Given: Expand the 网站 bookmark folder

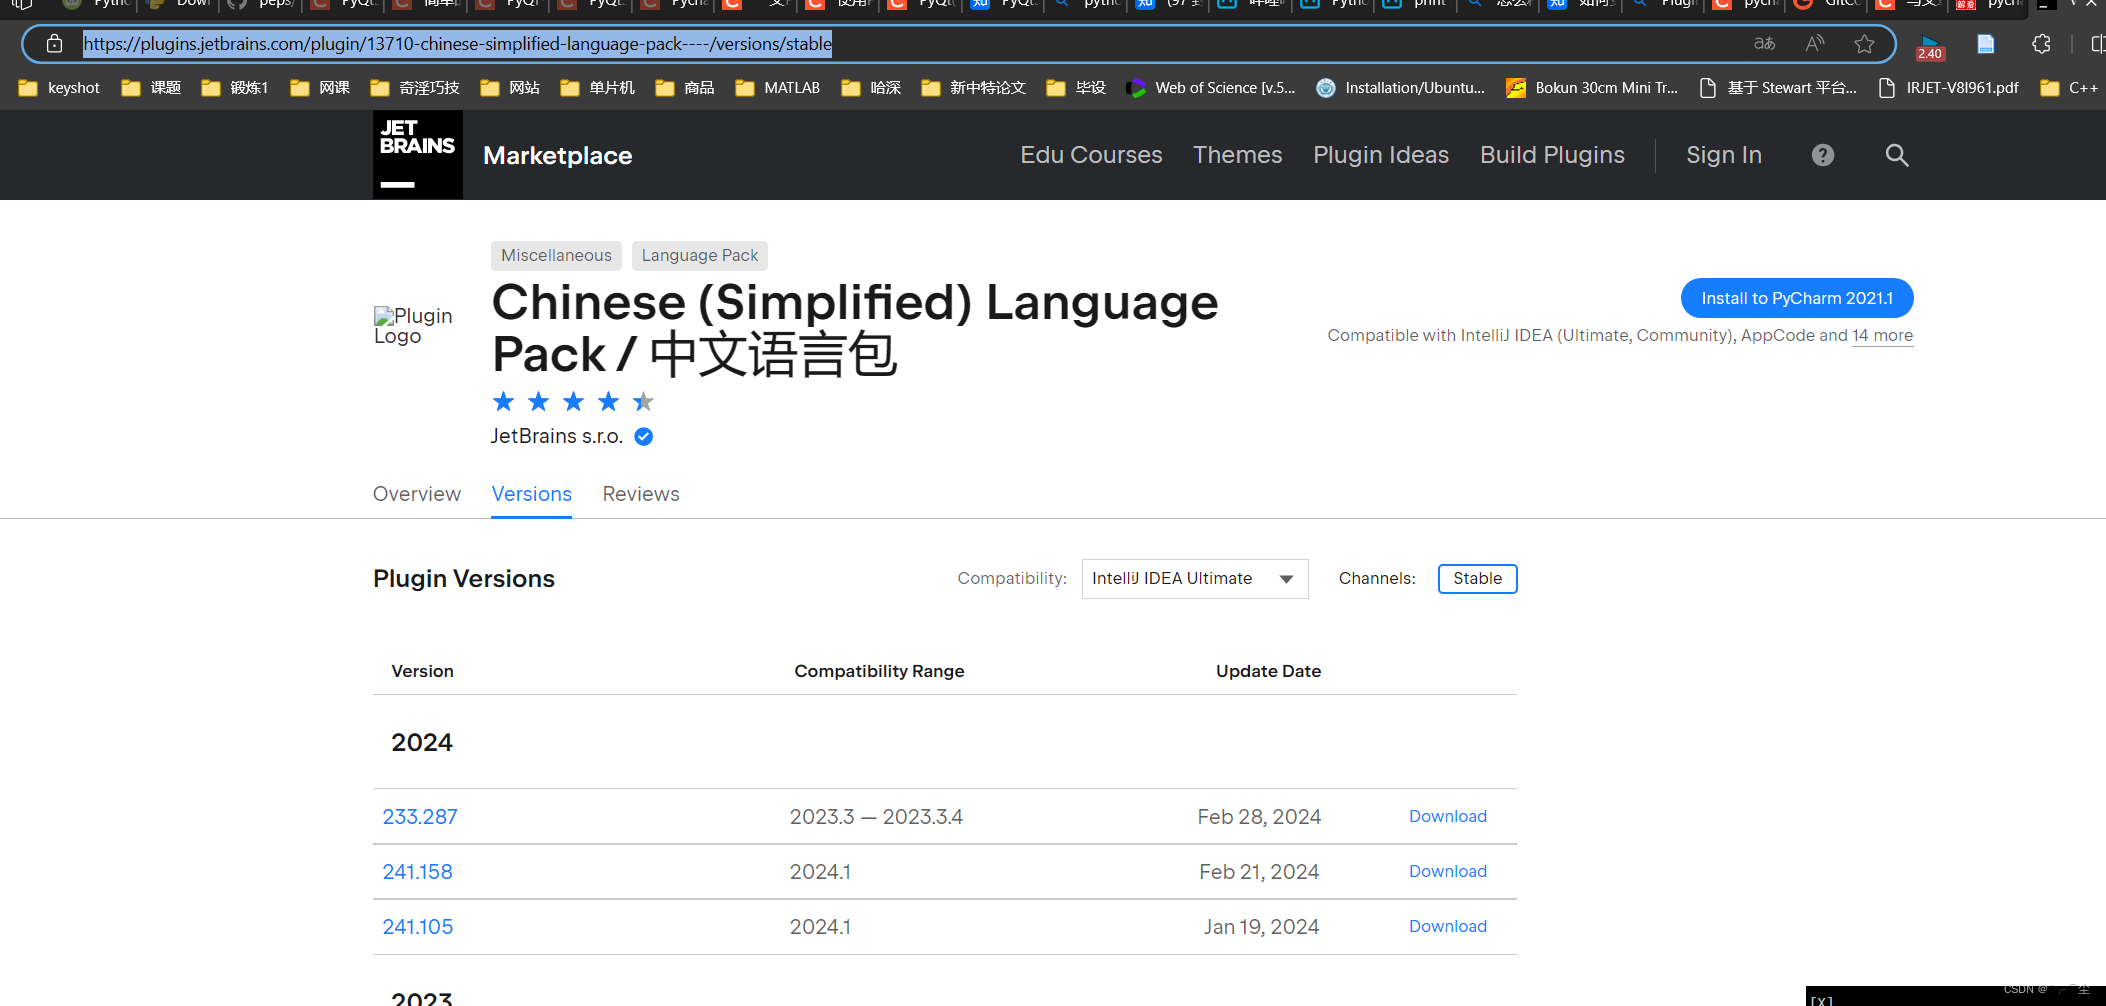Looking at the screenshot, I should tap(510, 88).
